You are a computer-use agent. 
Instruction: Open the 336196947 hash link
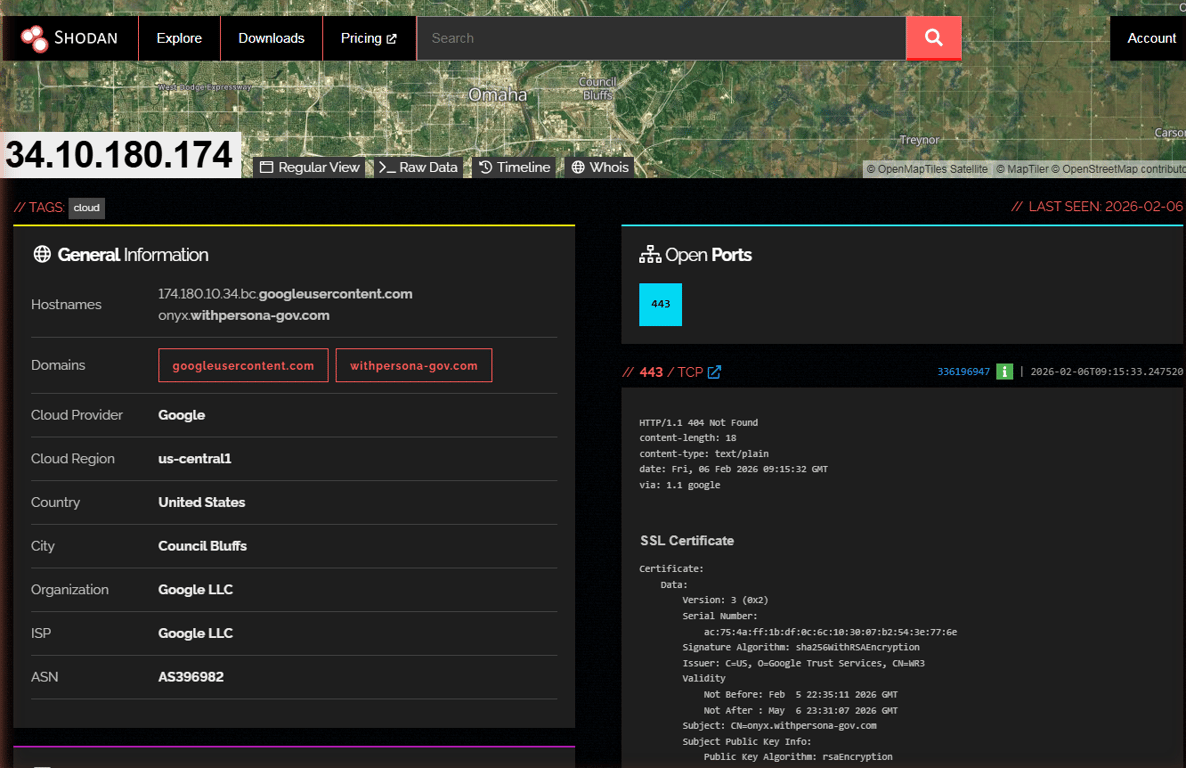click(x=963, y=372)
